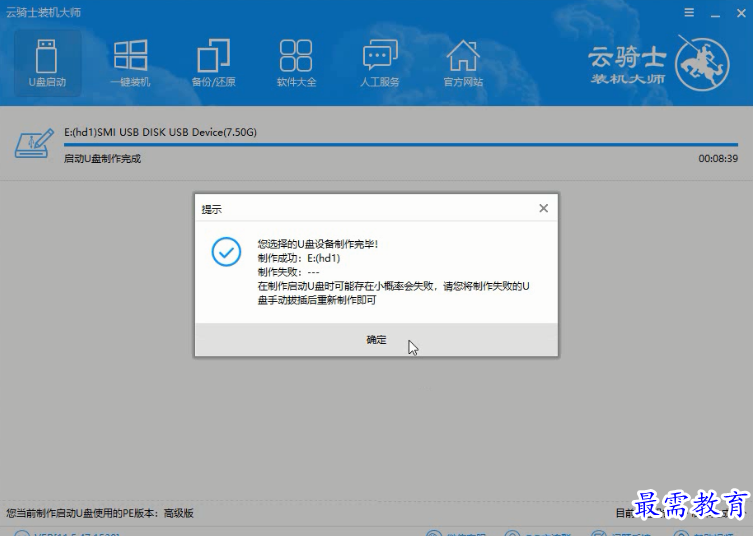Click the '制作失败: ---' line
This screenshot has width=756, height=536.
[x=288, y=272]
